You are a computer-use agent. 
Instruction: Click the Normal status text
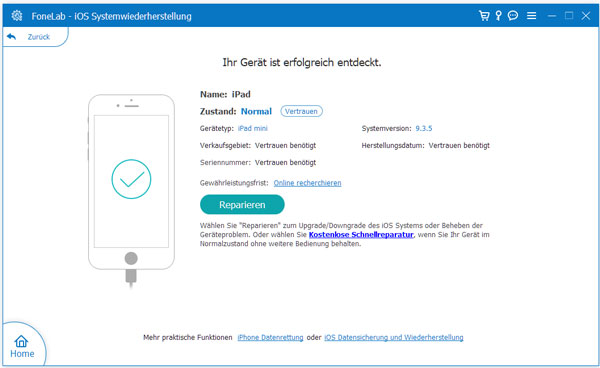tap(256, 111)
